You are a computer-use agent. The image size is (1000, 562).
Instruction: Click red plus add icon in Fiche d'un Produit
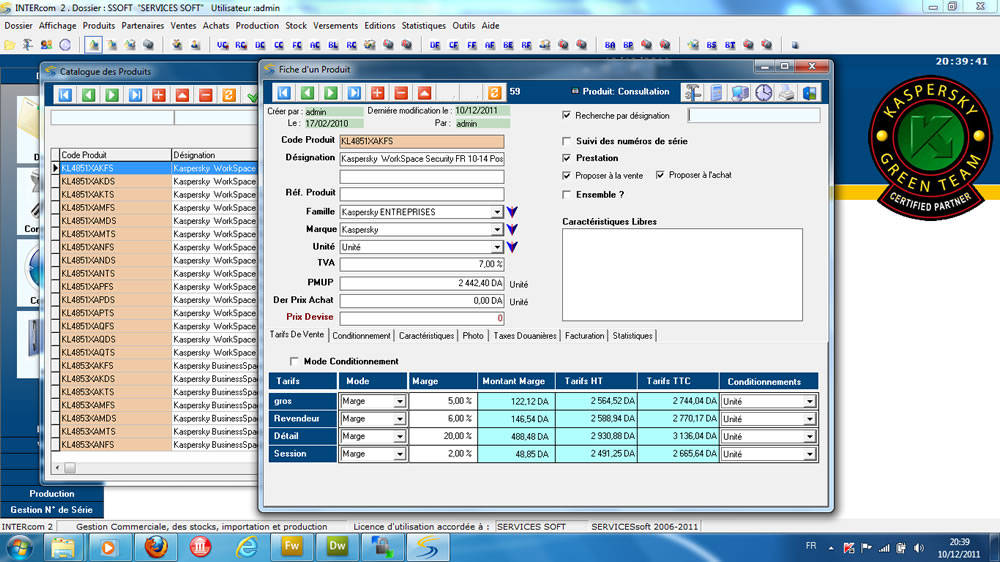[378, 92]
